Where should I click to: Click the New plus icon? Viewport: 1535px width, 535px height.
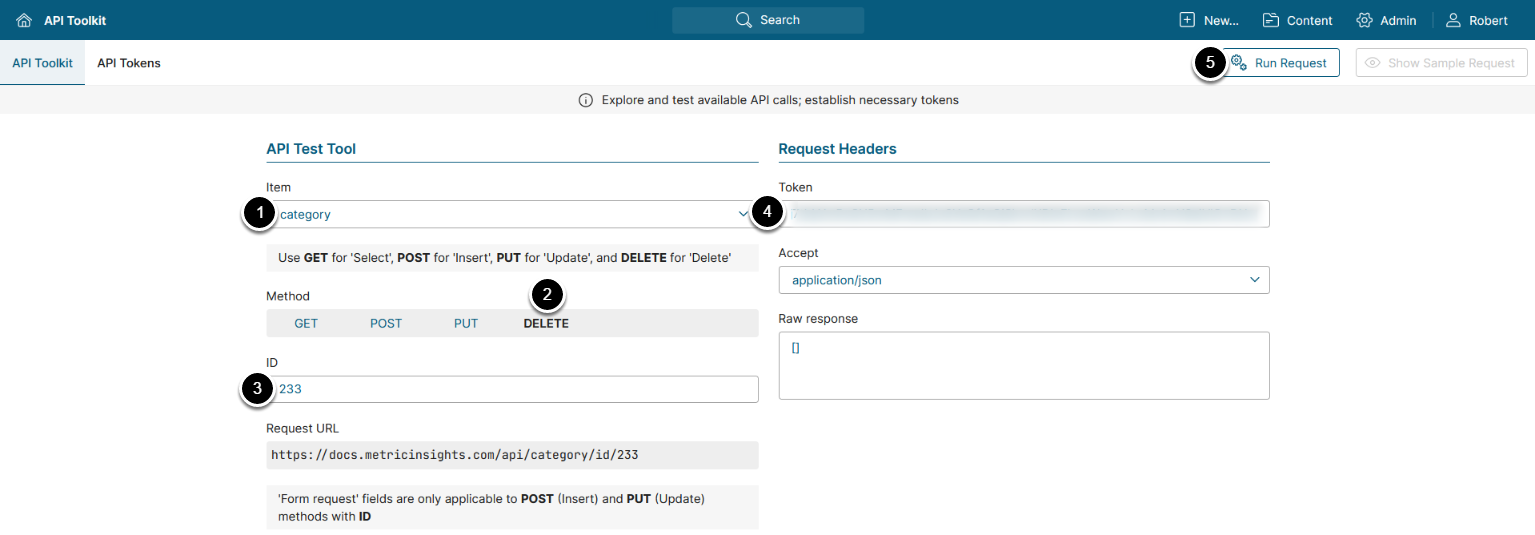pos(1187,20)
